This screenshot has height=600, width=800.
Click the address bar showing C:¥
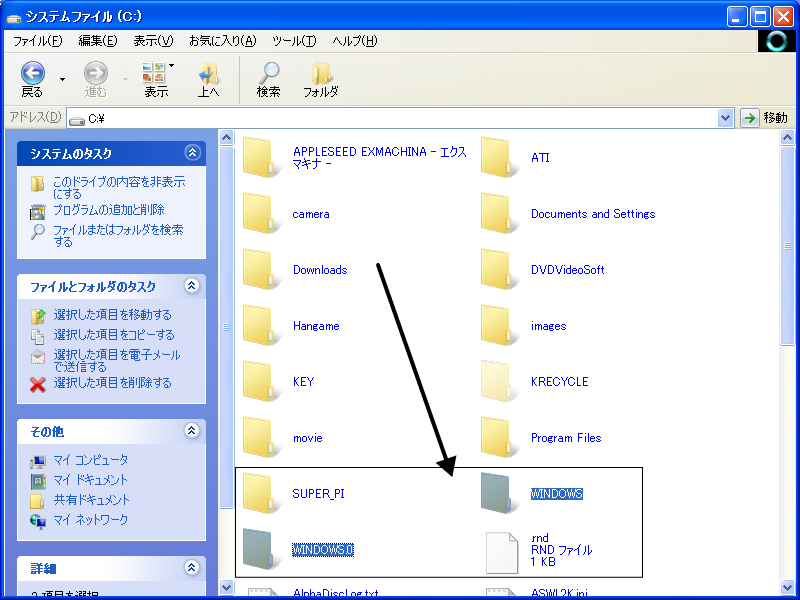[x=393, y=118]
